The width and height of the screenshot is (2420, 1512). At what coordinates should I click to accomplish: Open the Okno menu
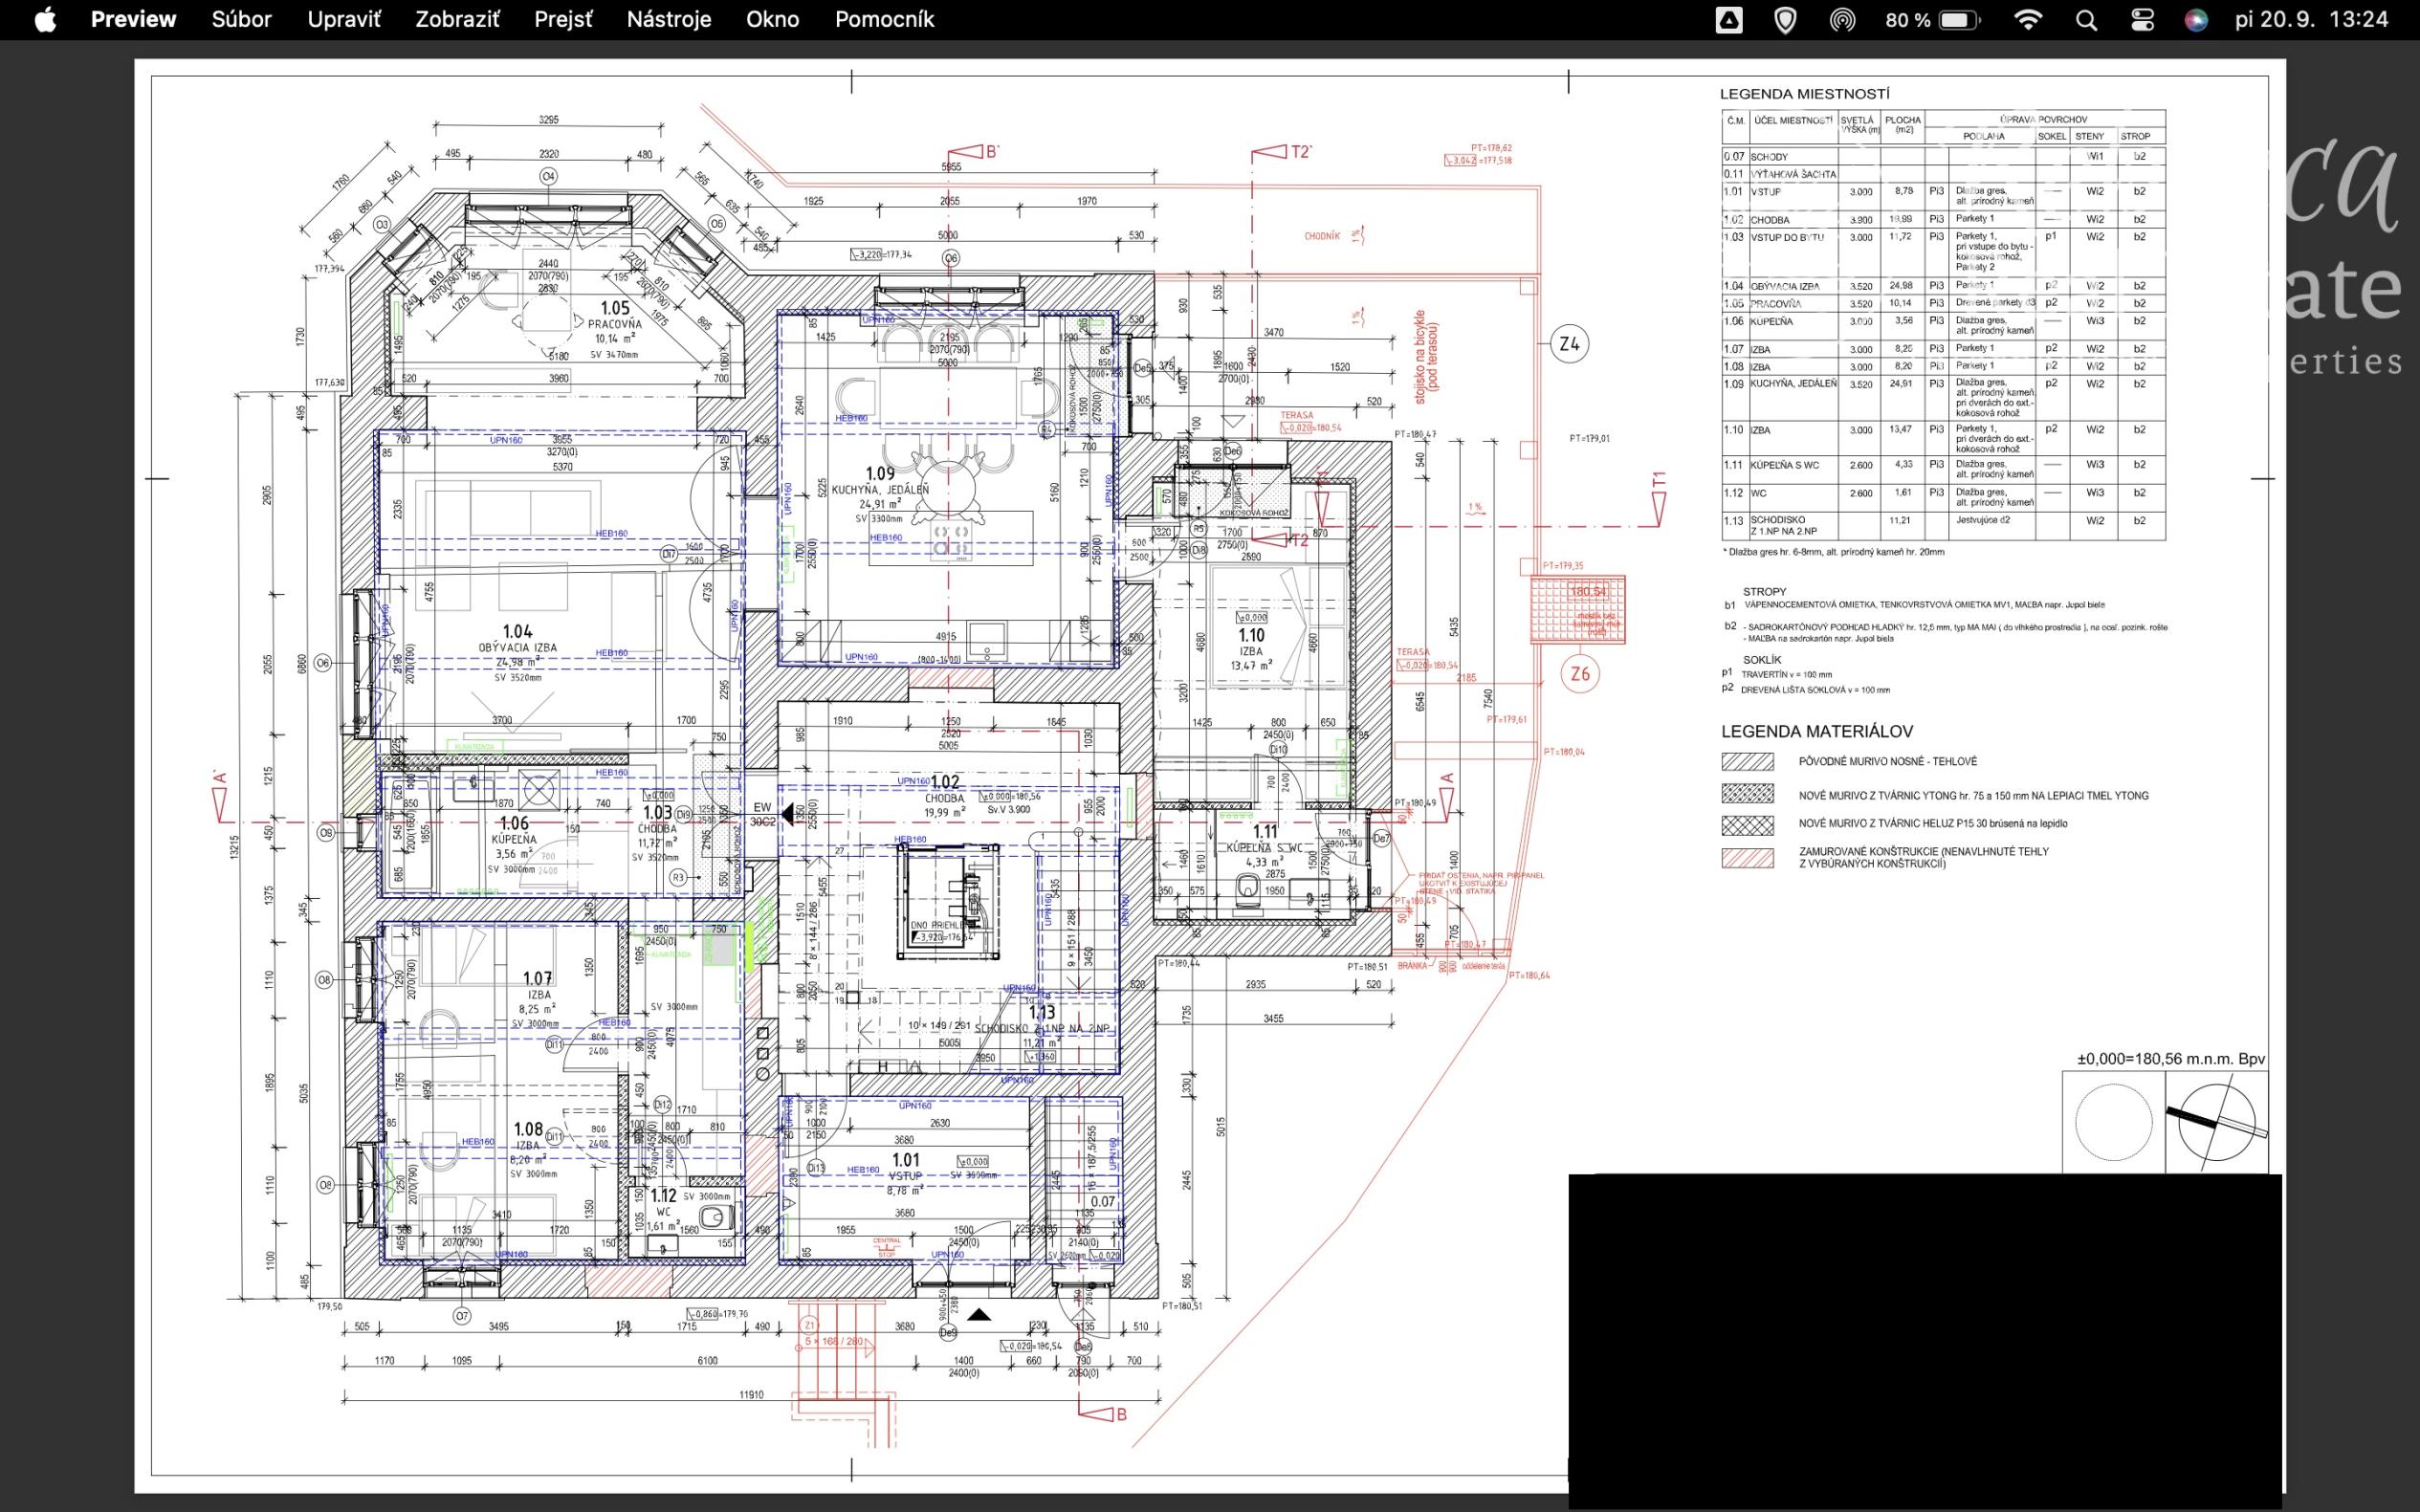[x=772, y=20]
